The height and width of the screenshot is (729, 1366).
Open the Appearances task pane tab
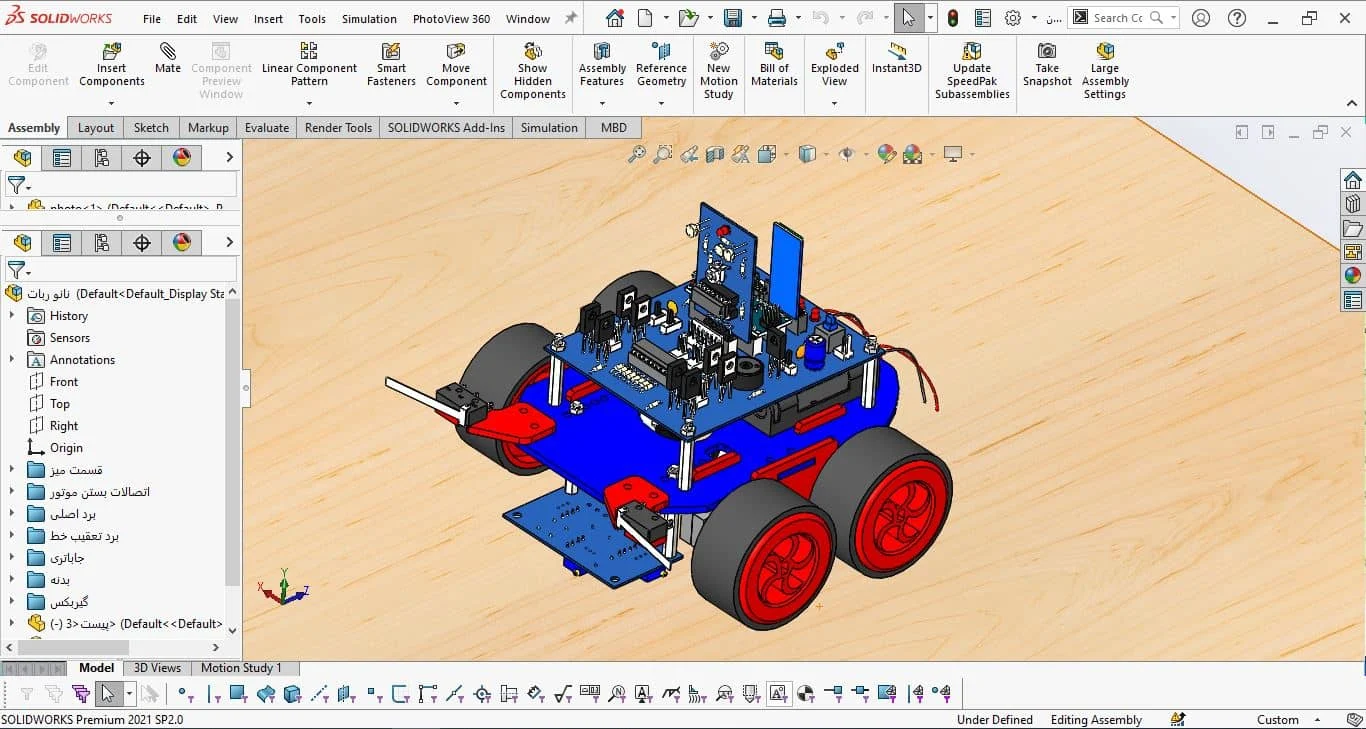[1353, 276]
